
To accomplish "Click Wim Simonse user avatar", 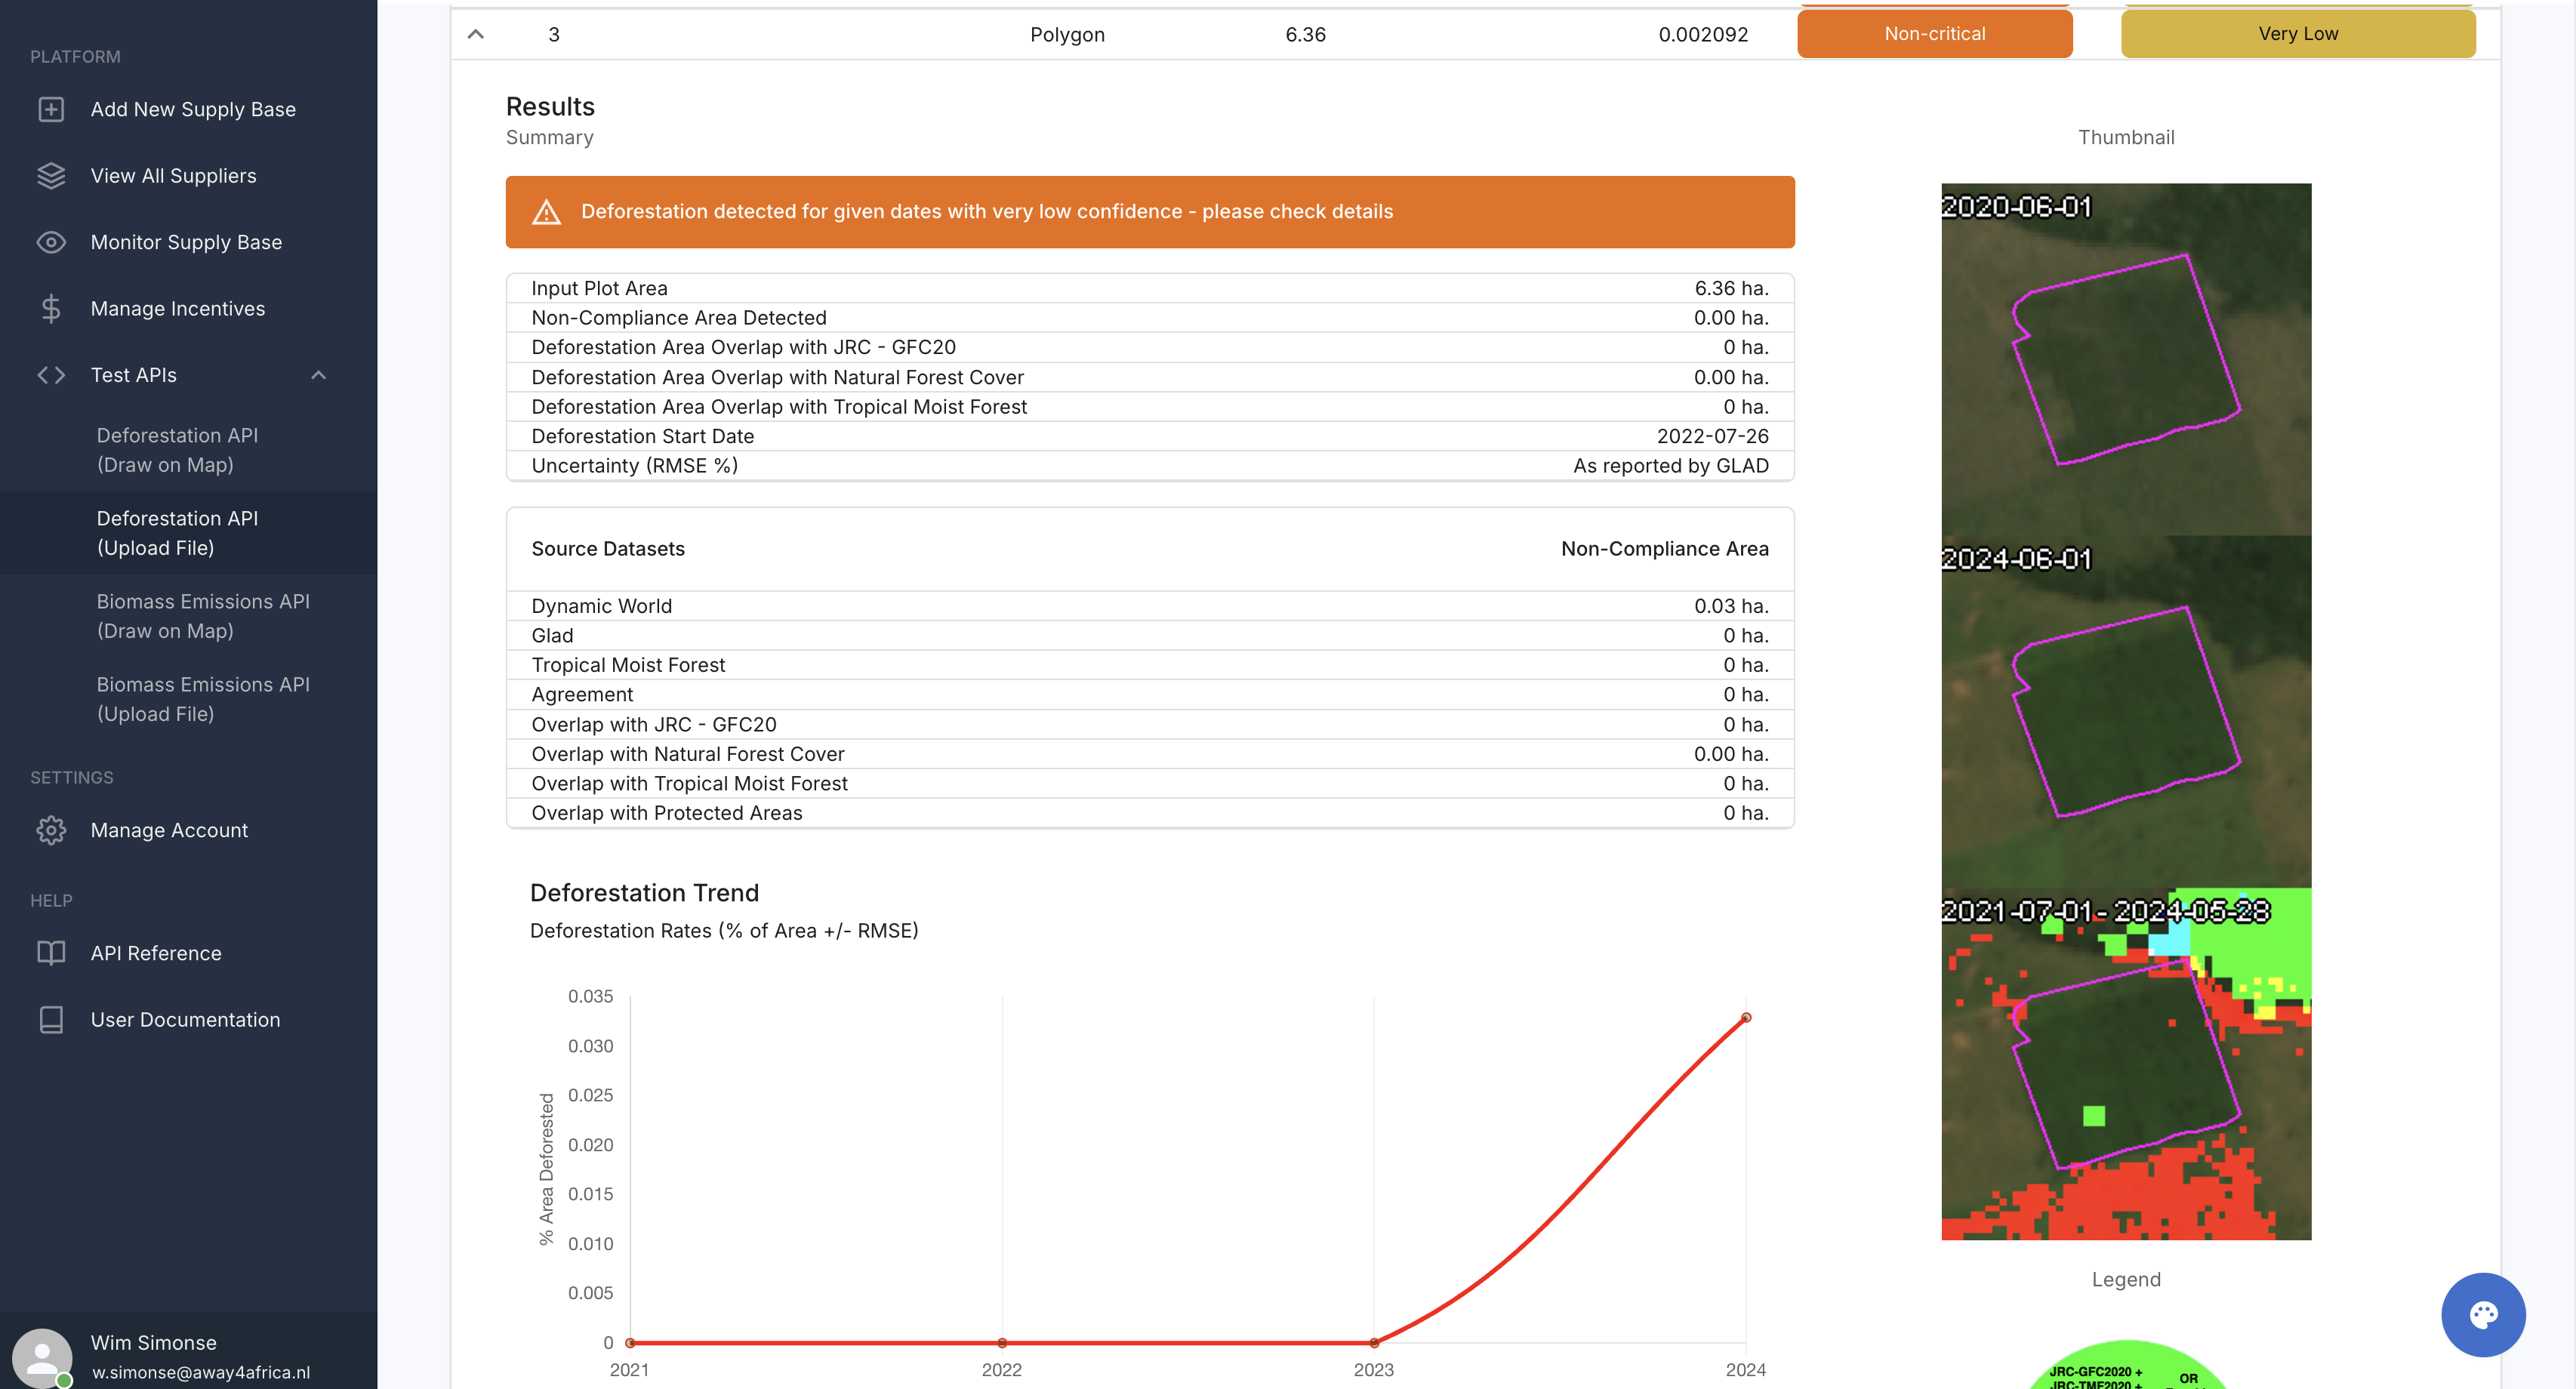I will (42, 1357).
